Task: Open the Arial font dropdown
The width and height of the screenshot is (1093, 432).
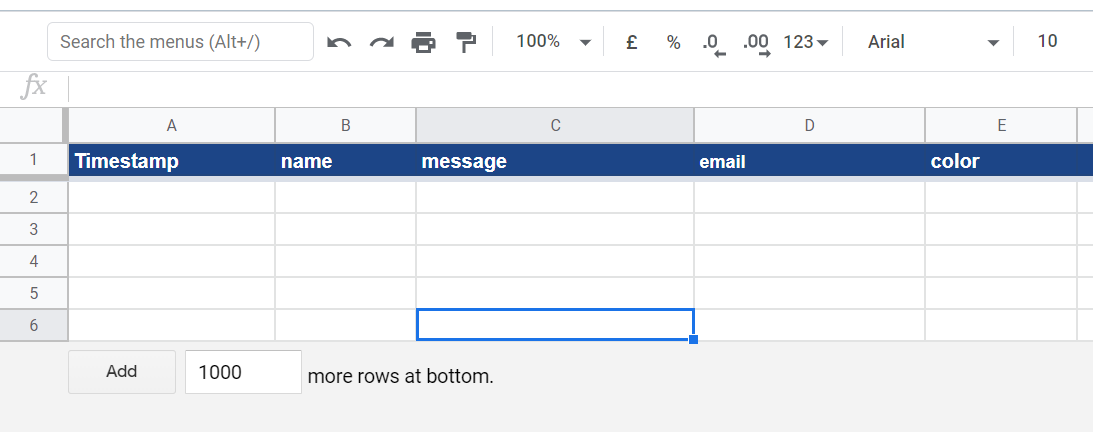Action: pyautogui.click(x=933, y=42)
